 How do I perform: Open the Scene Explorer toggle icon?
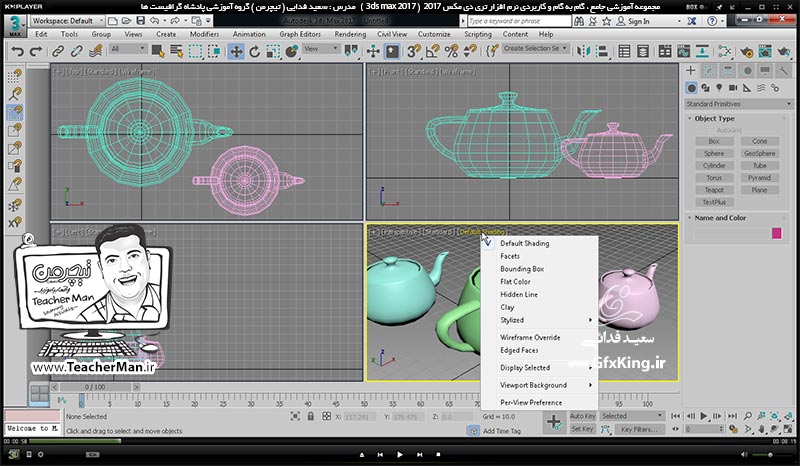[624, 52]
